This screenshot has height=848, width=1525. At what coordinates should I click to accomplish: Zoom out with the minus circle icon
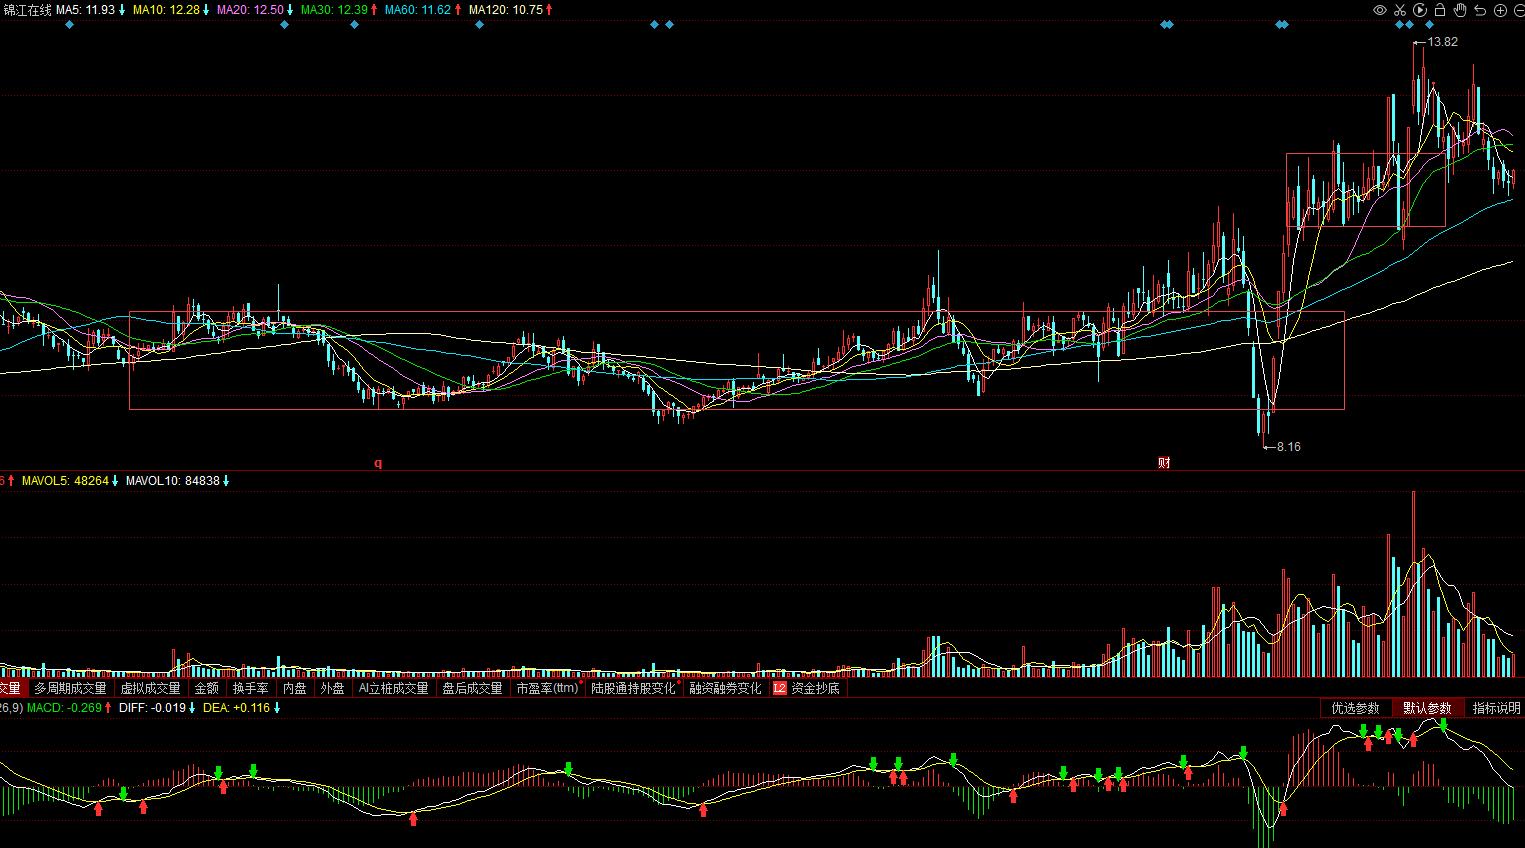(1517, 10)
